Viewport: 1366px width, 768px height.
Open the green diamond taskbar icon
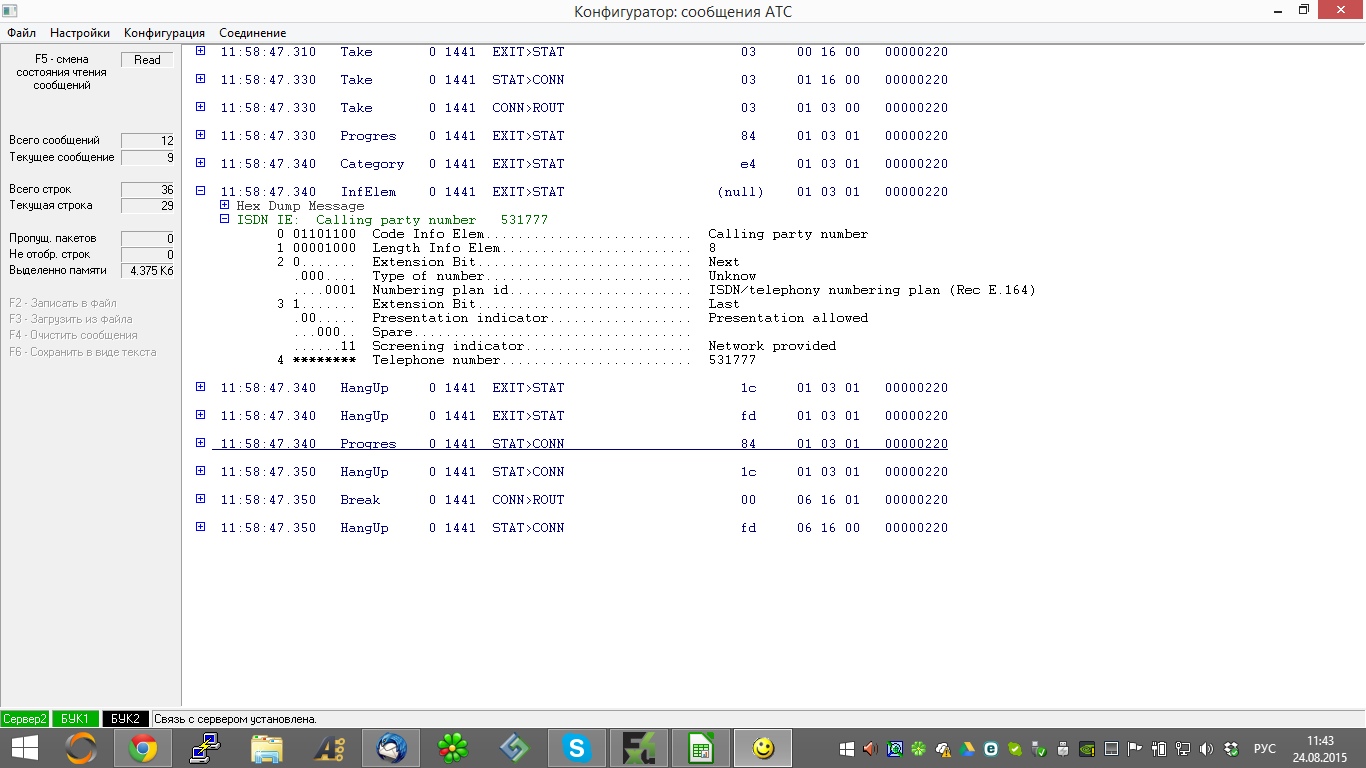pos(515,747)
